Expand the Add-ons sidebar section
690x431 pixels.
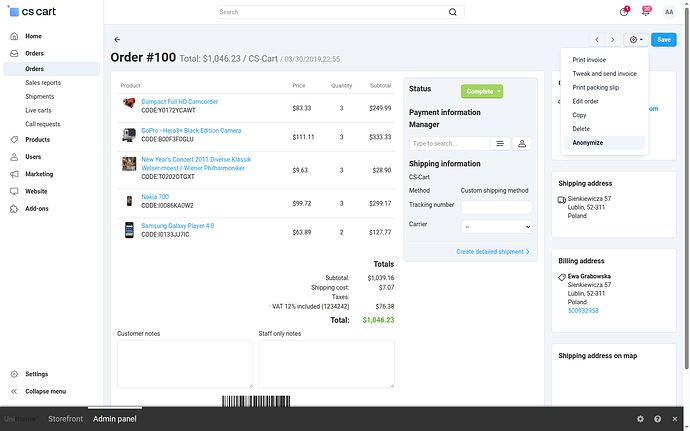point(37,209)
